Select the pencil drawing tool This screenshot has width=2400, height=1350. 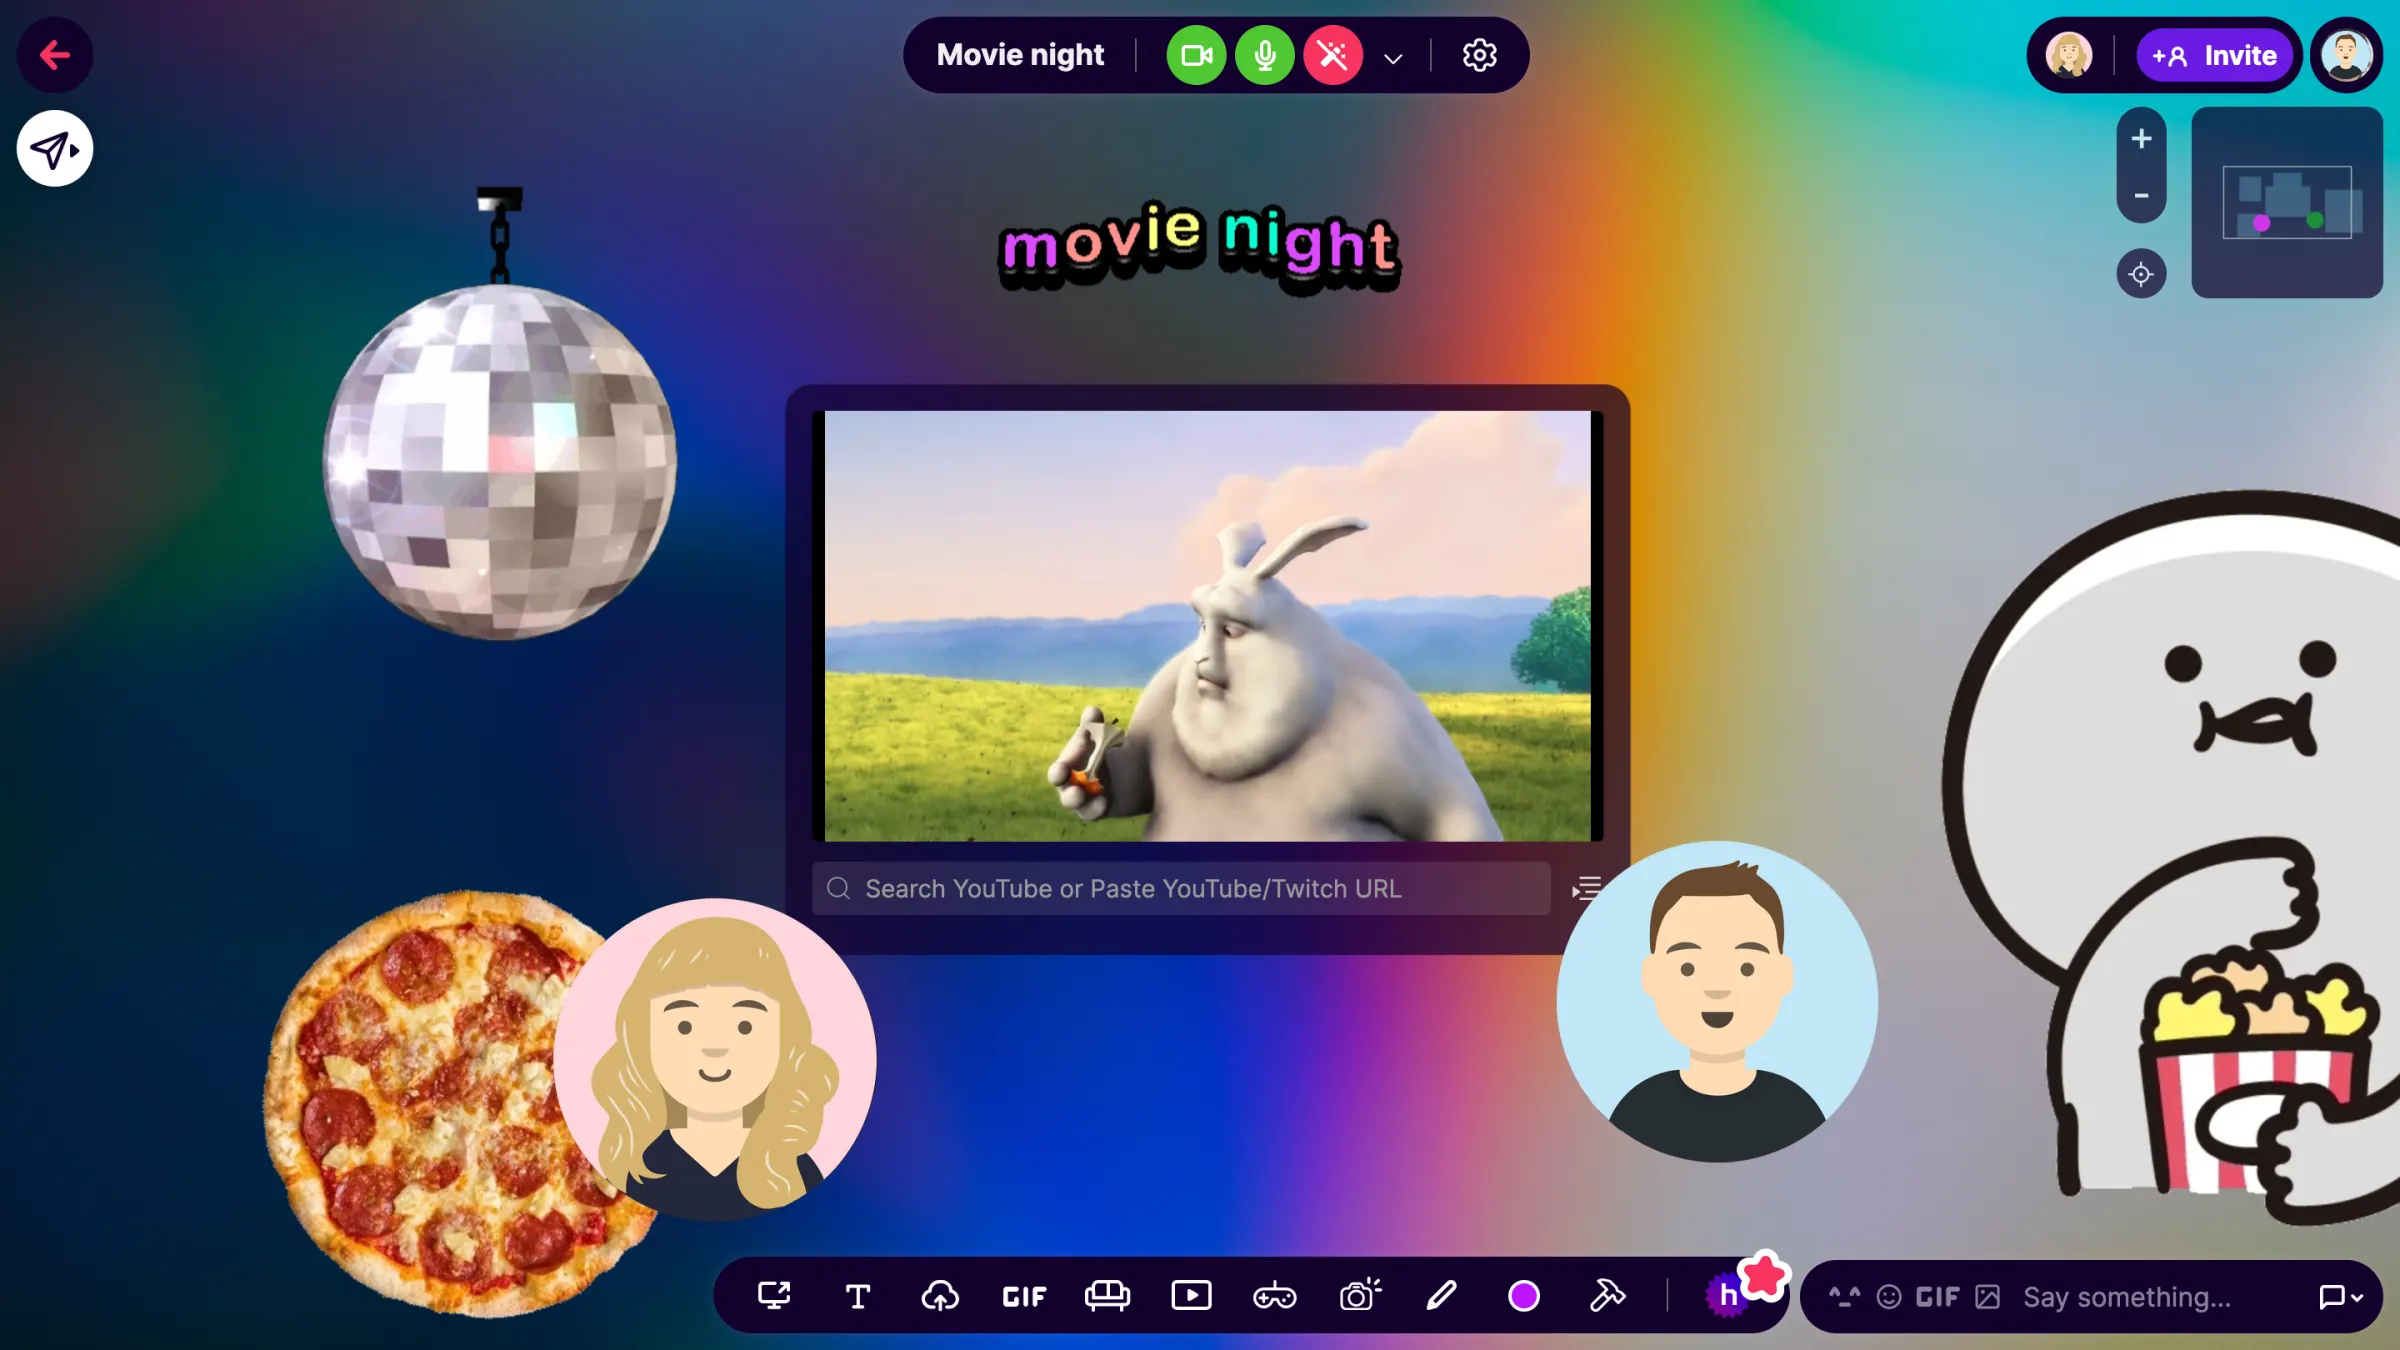click(x=1441, y=1296)
